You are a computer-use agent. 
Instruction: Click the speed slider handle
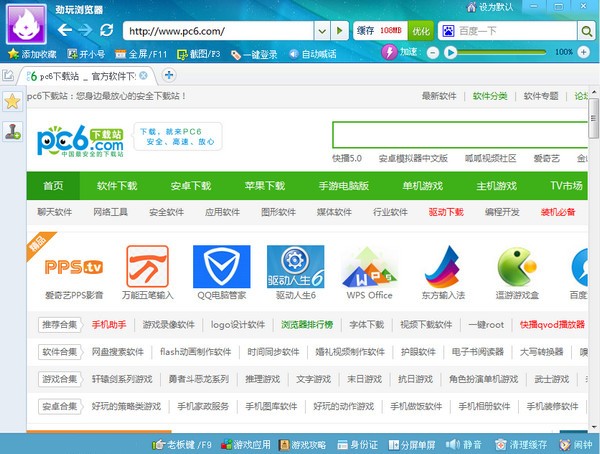coord(450,52)
